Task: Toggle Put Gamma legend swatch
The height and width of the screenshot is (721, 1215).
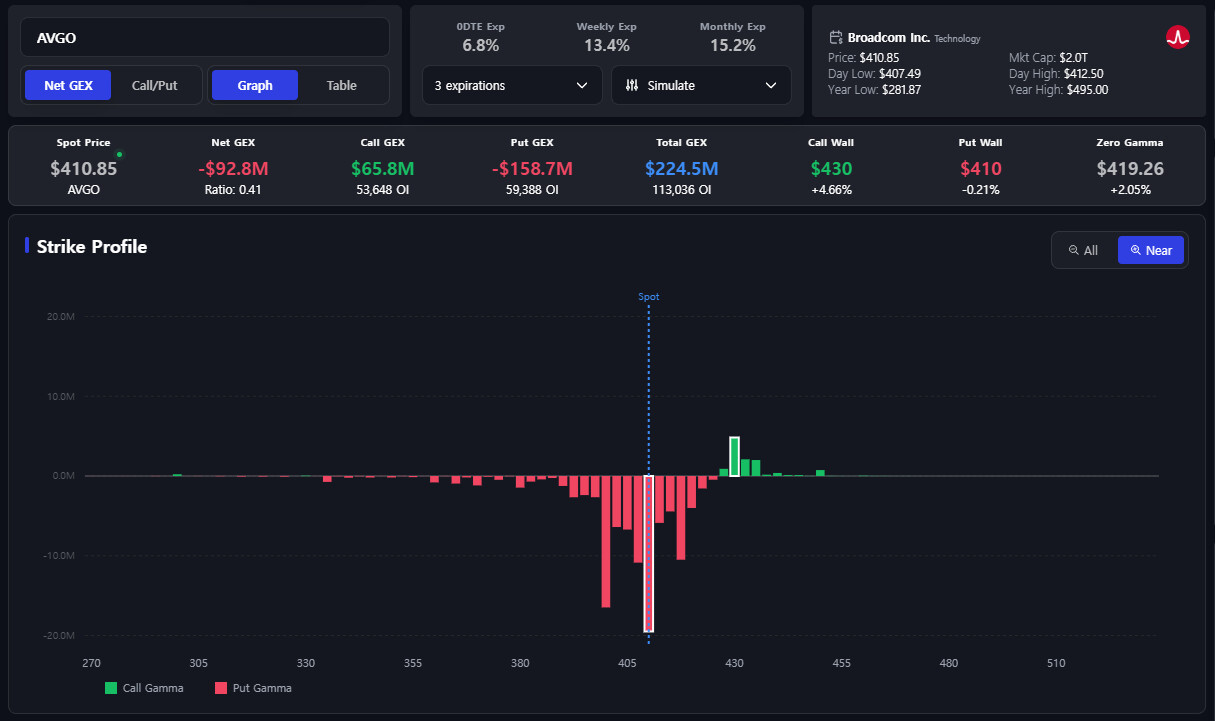Action: [221, 688]
